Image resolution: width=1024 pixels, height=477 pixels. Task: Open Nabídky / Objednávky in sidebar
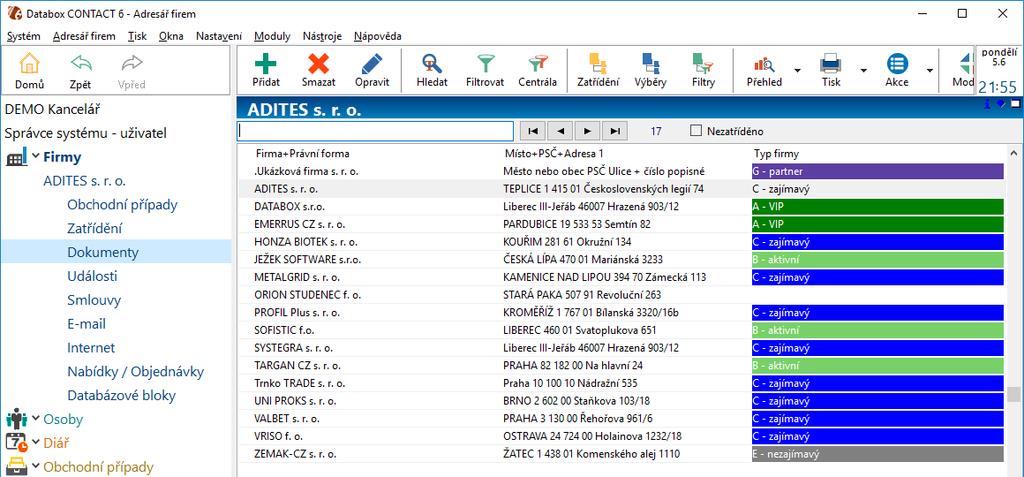135,372
